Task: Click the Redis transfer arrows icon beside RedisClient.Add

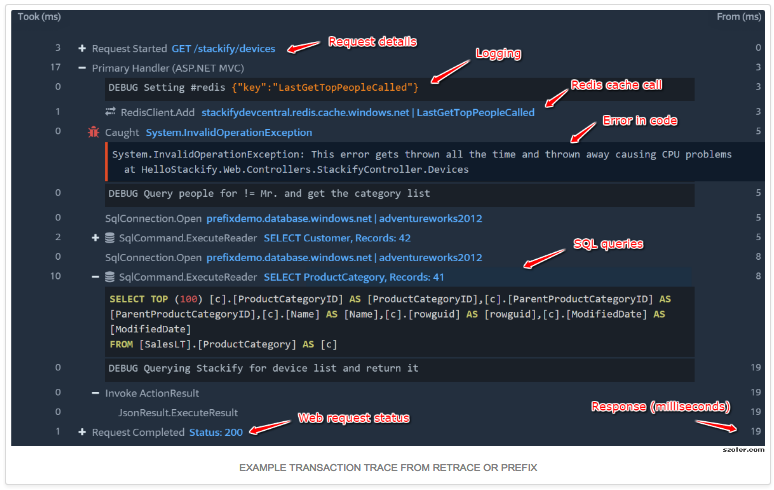Action: click(110, 112)
